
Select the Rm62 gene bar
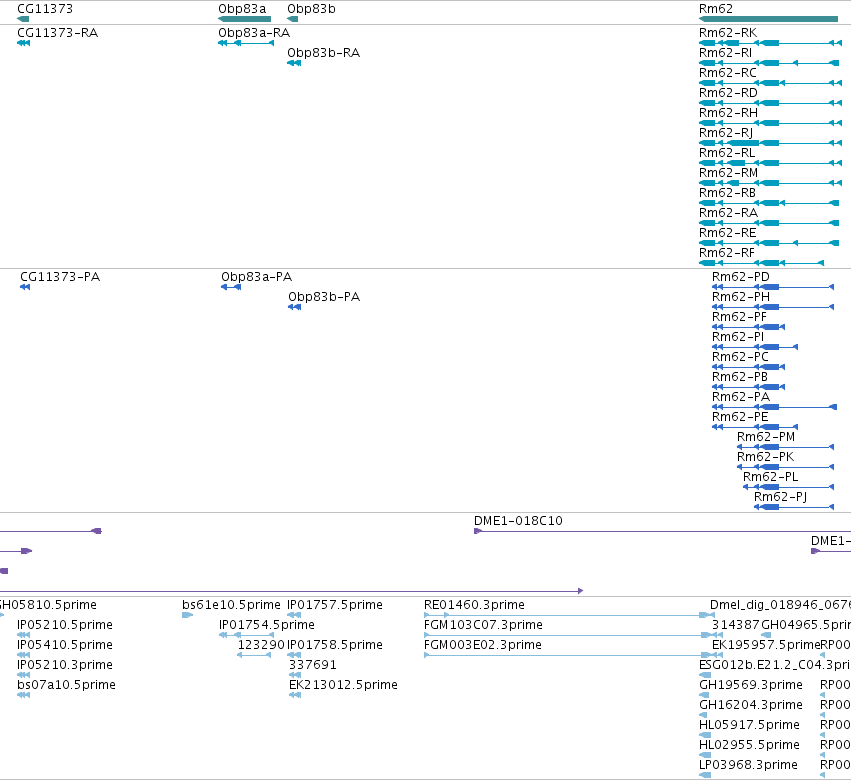point(769,19)
